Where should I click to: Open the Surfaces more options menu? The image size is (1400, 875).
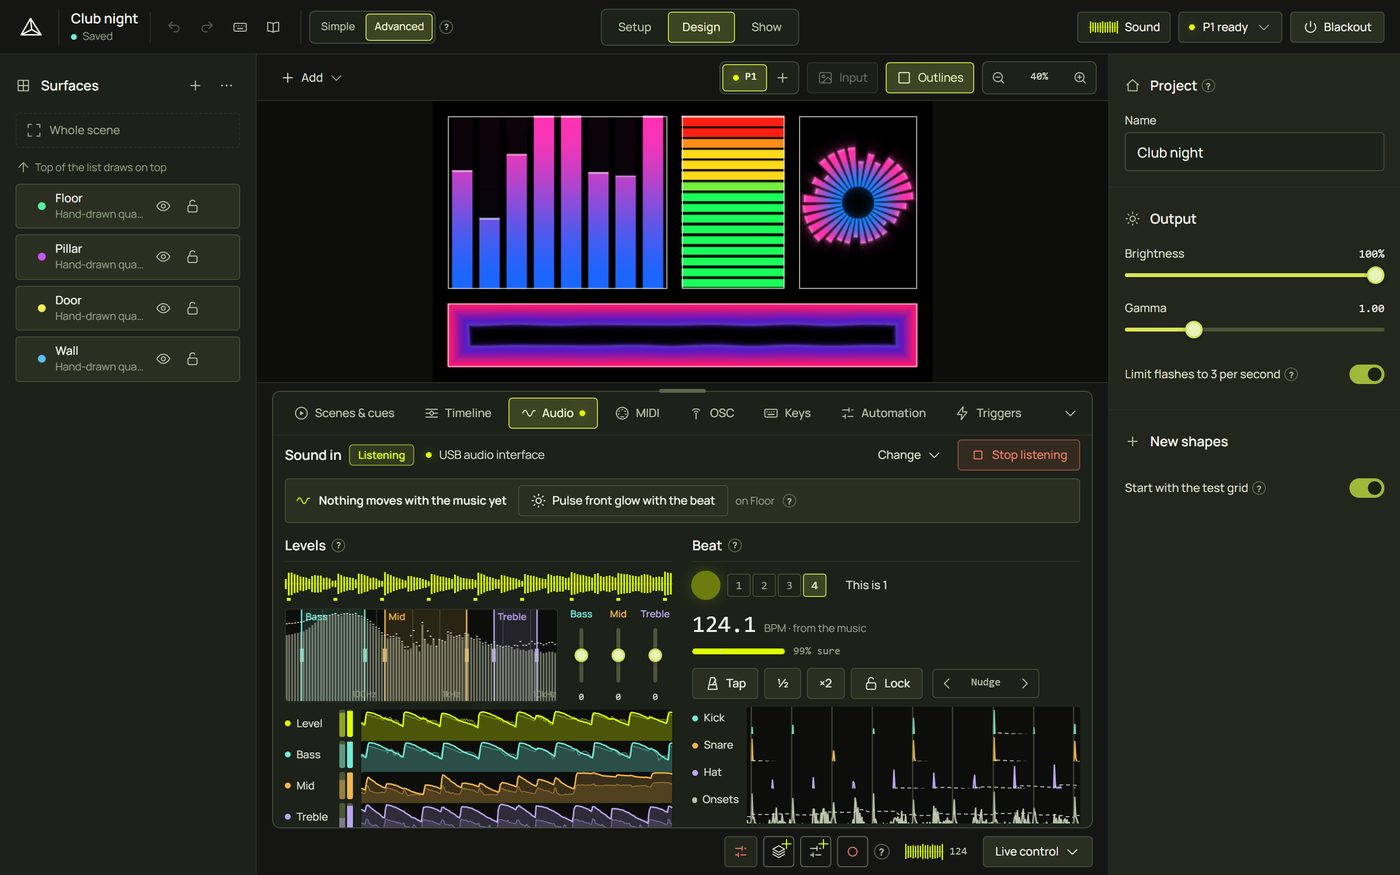227,86
